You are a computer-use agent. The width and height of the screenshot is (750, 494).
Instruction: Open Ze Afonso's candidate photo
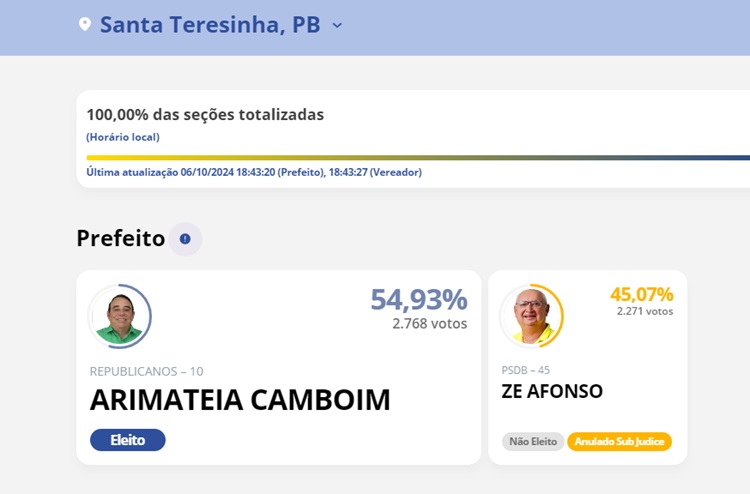coord(531,316)
